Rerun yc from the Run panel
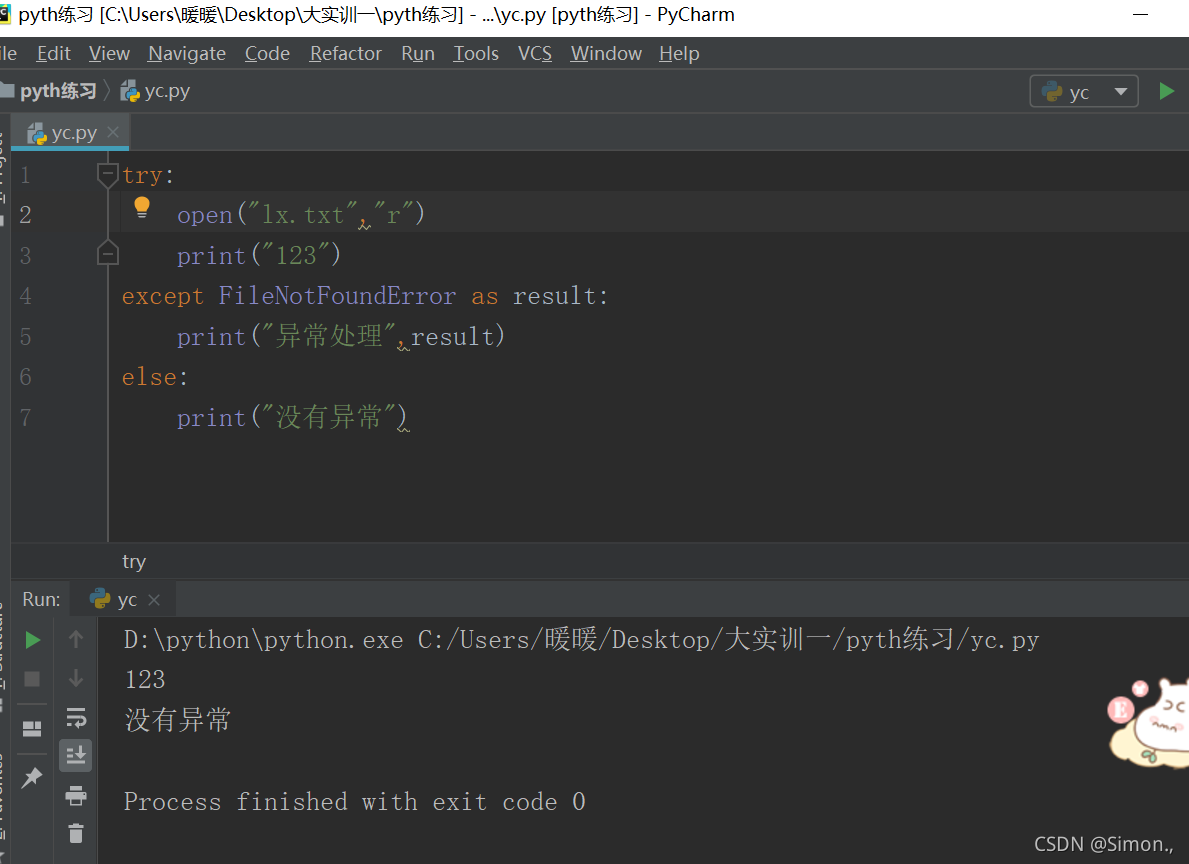This screenshot has width=1189, height=864. (x=32, y=640)
